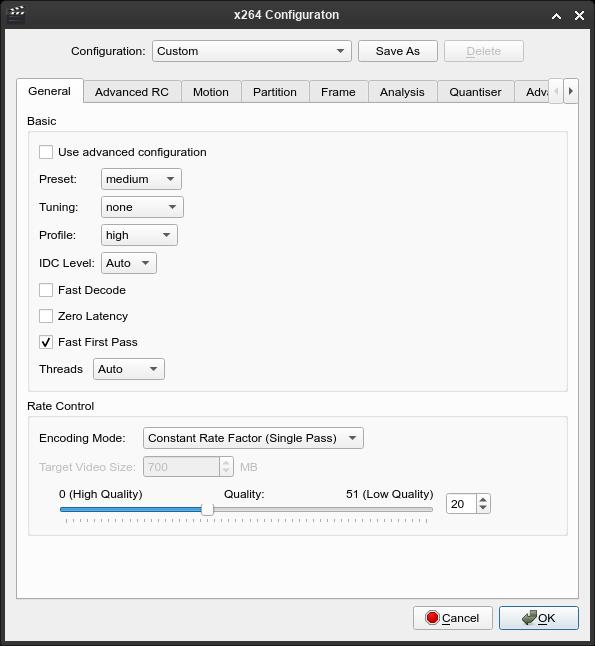Enable Use advanced configuration checkbox
This screenshot has width=595, height=646.
[x=46, y=152]
